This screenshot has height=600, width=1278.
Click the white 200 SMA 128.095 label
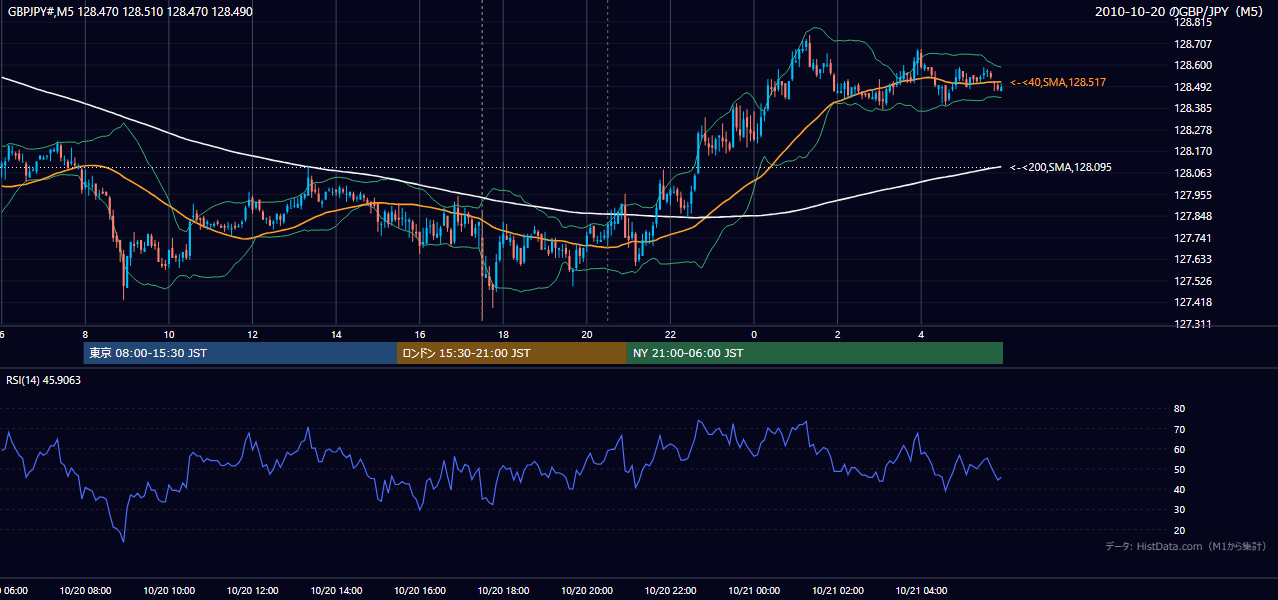coord(1060,167)
